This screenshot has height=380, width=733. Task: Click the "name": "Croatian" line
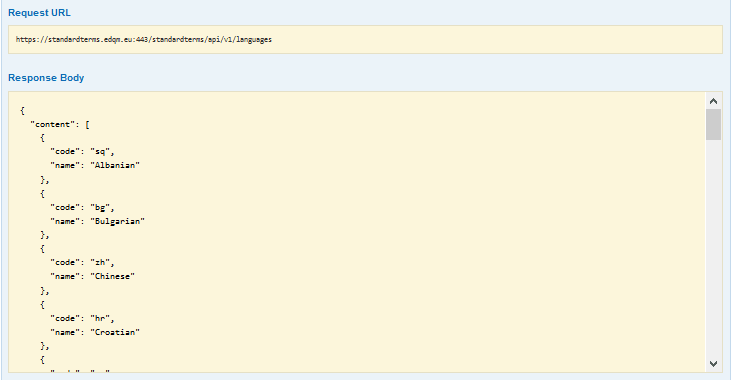95,332
